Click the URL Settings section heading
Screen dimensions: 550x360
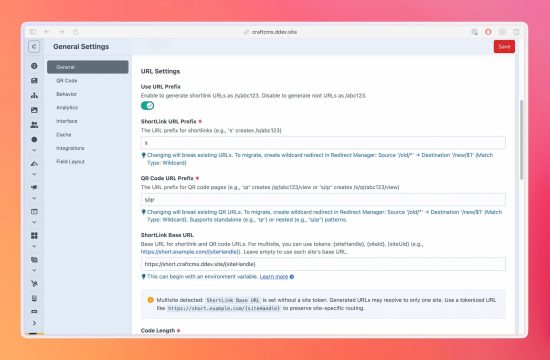pos(160,71)
